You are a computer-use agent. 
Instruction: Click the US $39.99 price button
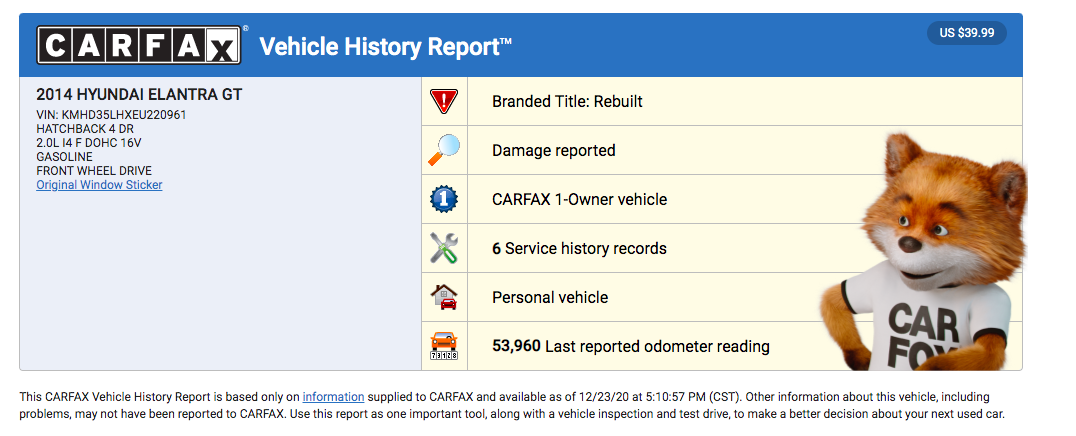coord(967,33)
